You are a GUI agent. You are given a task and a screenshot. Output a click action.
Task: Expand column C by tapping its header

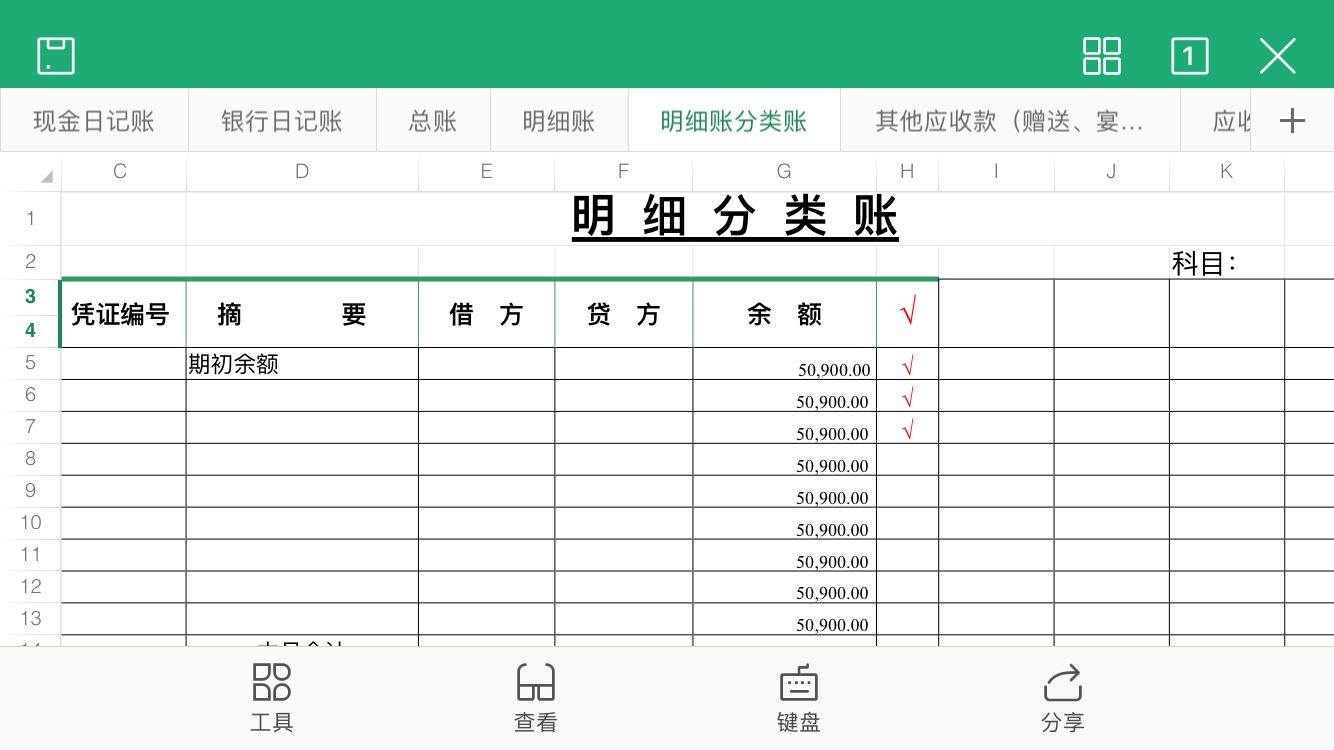click(x=119, y=171)
